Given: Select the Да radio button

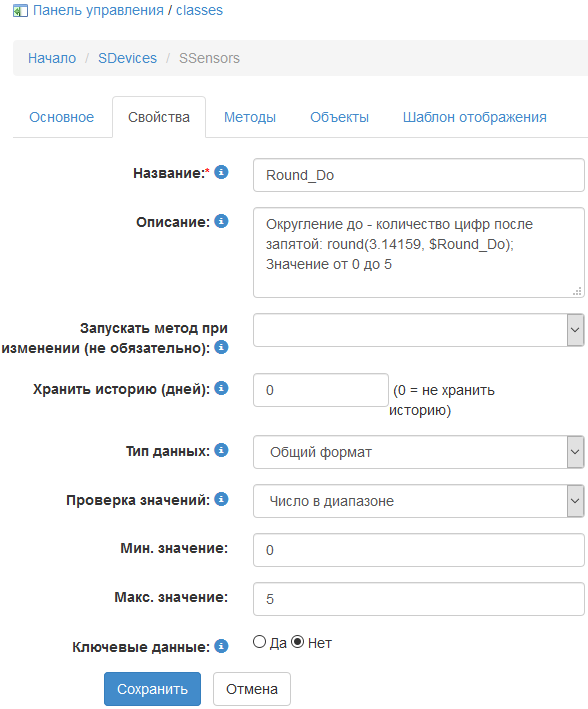Looking at the screenshot, I should point(259,642).
